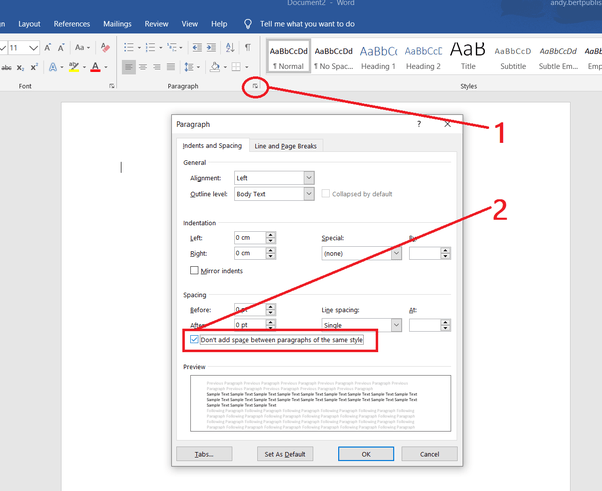Image resolution: width=602 pixels, height=491 pixels.
Task: Align text right
Action: pyautogui.click(x=157, y=67)
